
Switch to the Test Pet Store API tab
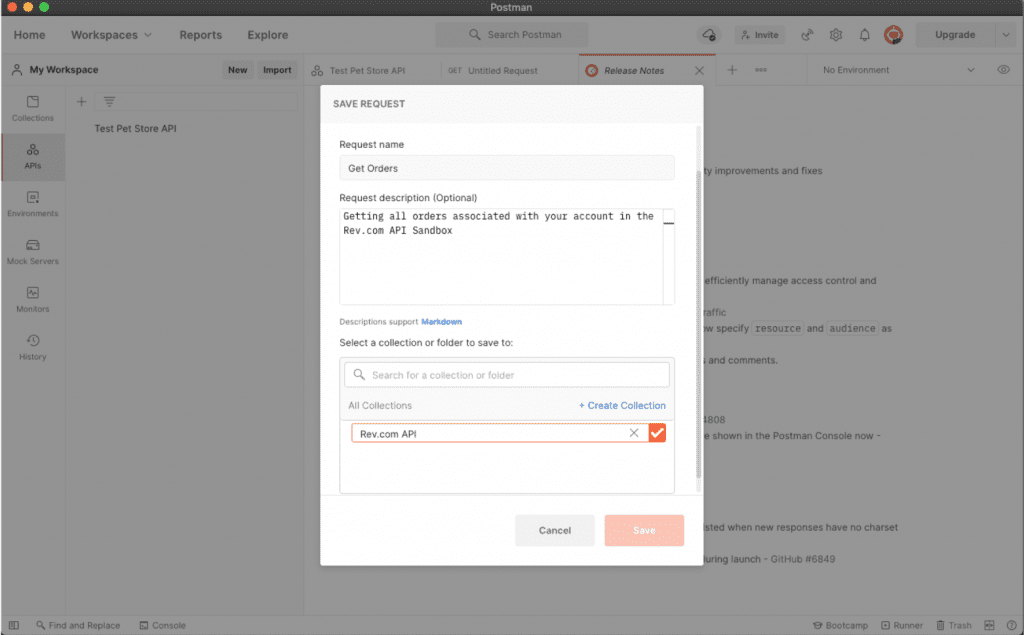point(366,71)
